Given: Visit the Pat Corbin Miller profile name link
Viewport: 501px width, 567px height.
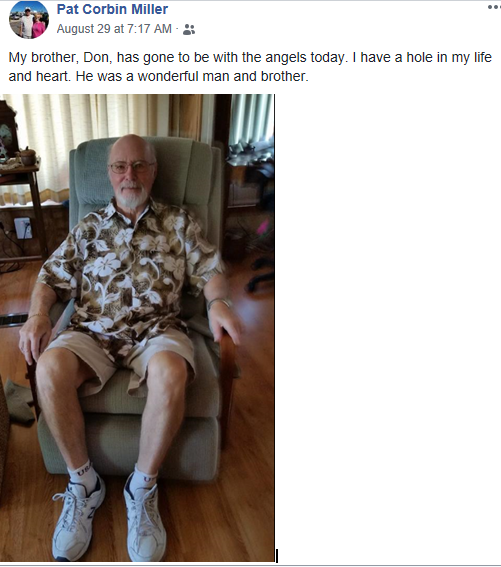Looking at the screenshot, I should point(112,9).
